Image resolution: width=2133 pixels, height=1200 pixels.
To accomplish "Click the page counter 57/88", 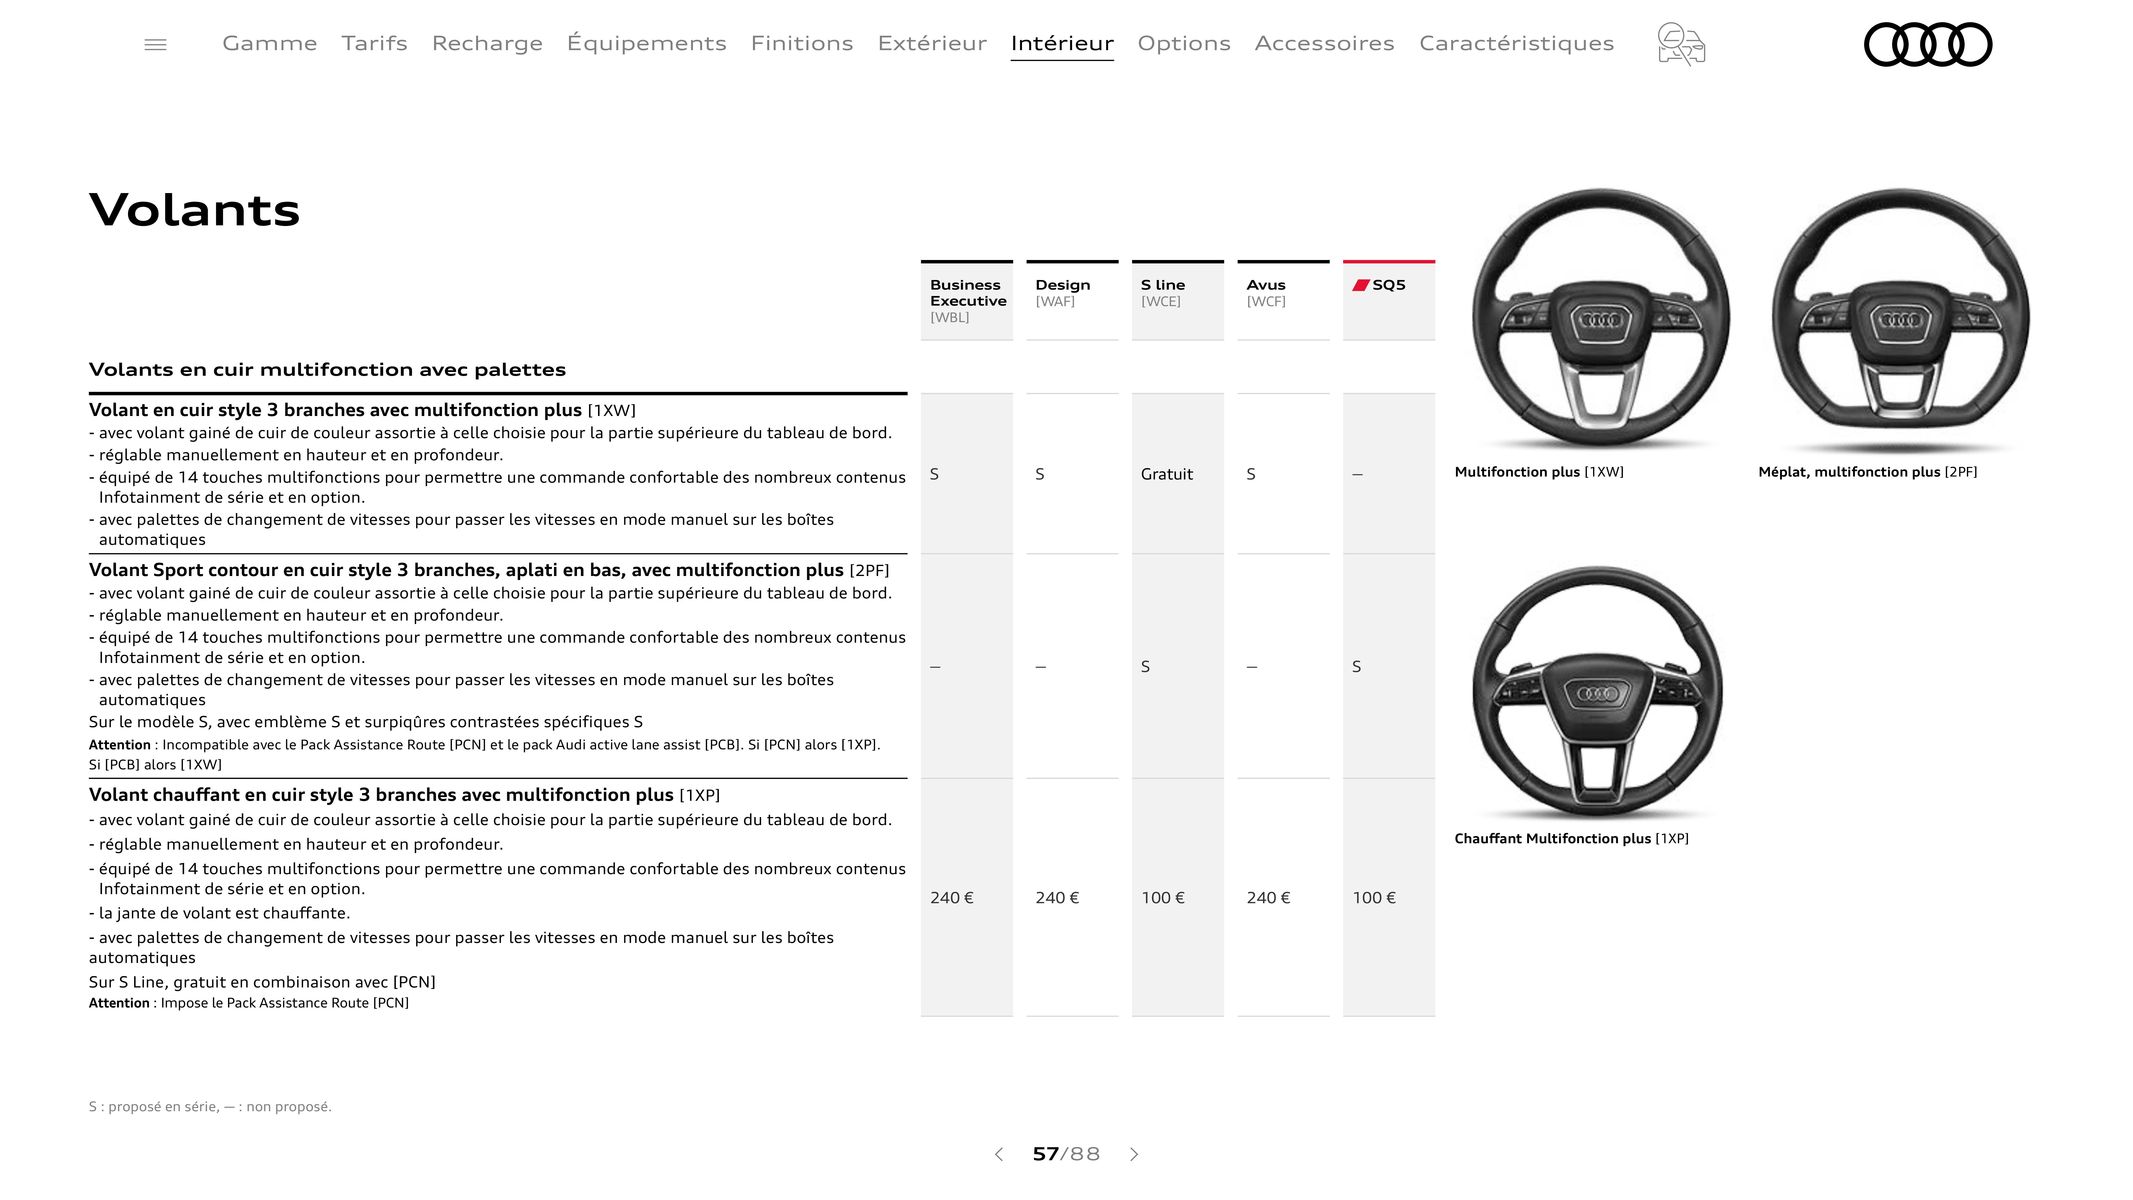I will 1066,1154.
